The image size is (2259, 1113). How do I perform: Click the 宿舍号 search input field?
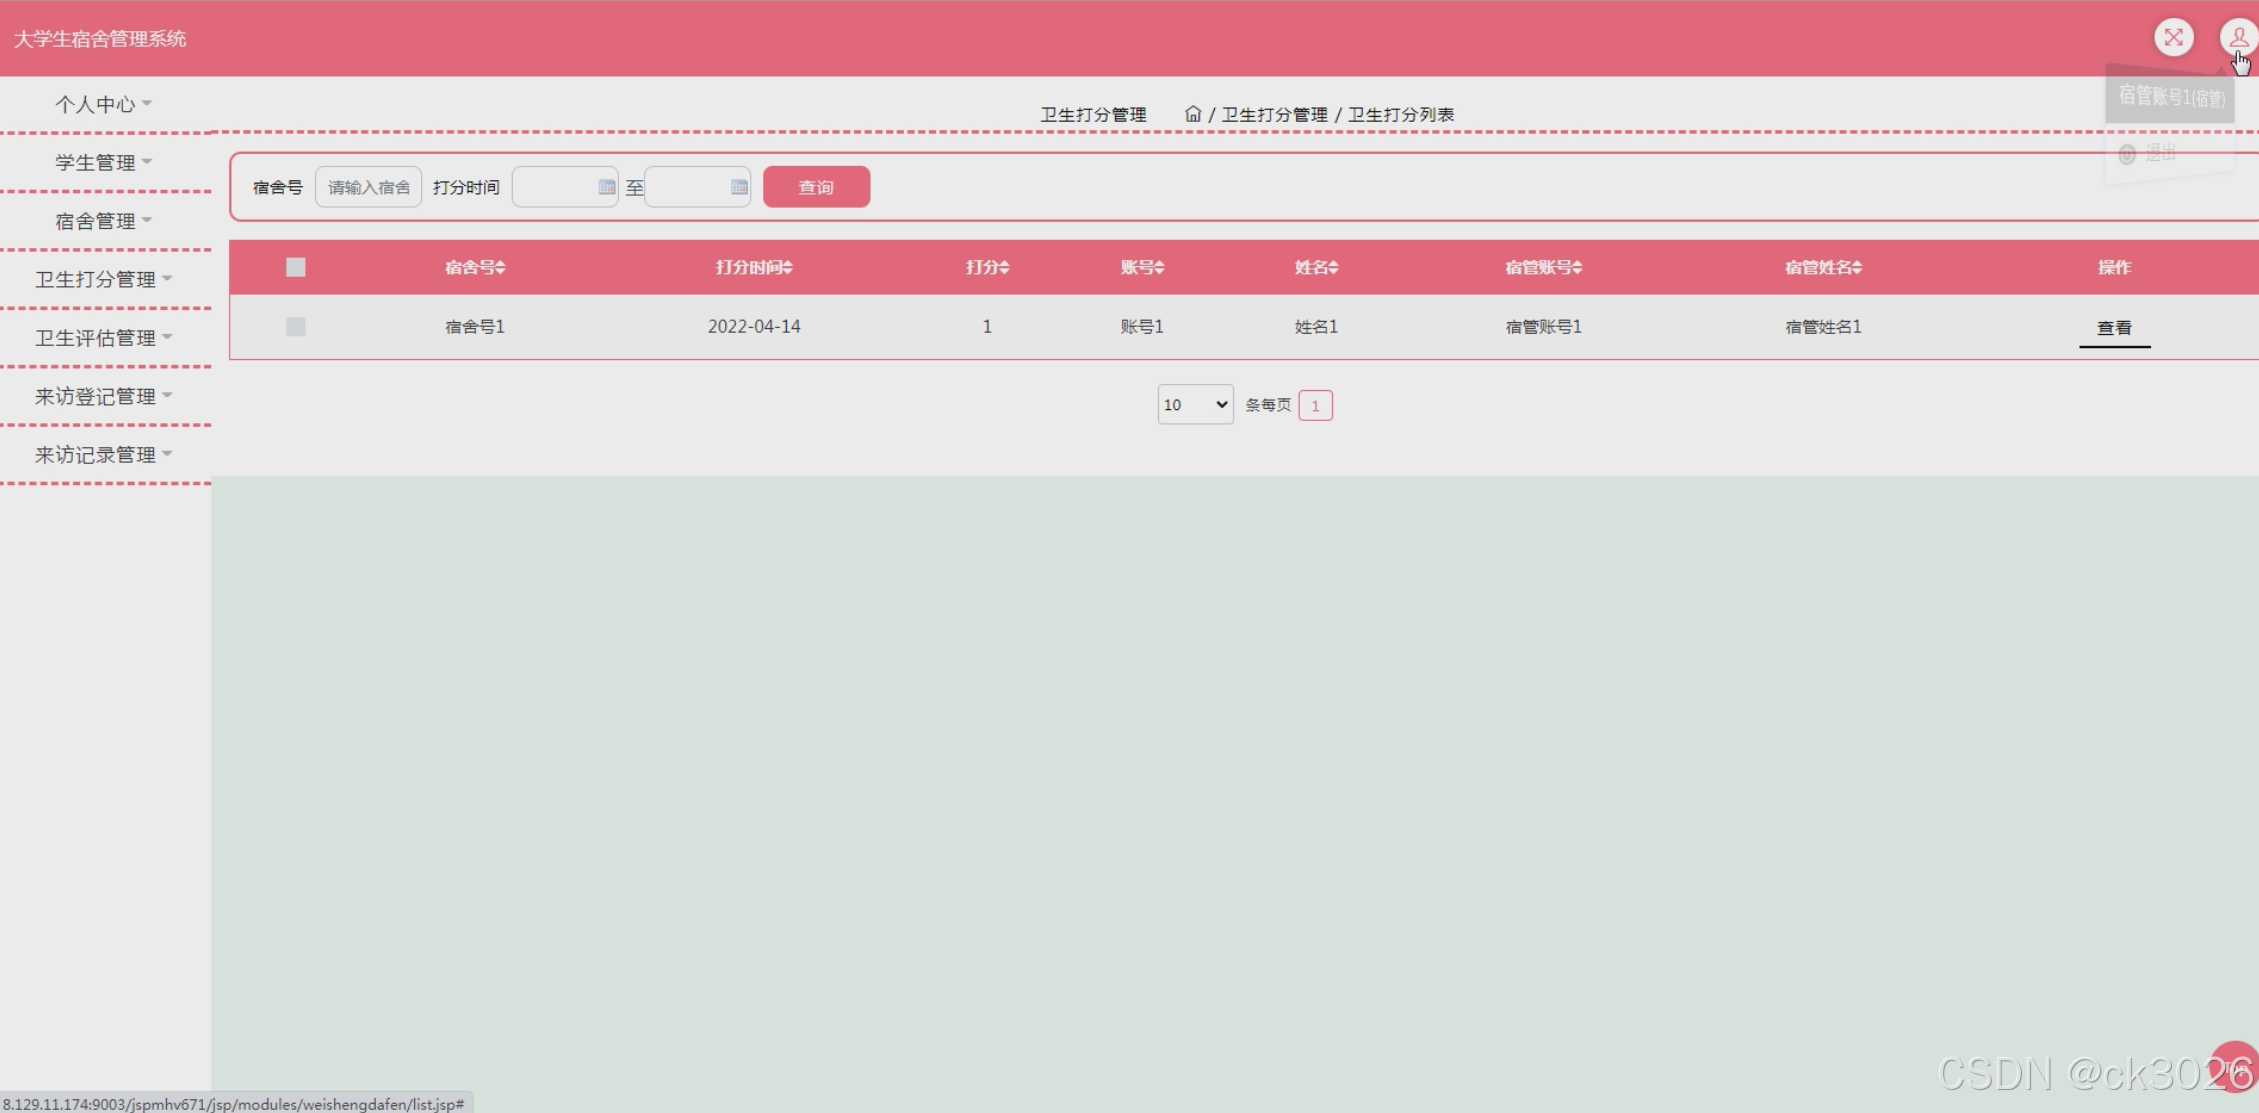click(368, 187)
